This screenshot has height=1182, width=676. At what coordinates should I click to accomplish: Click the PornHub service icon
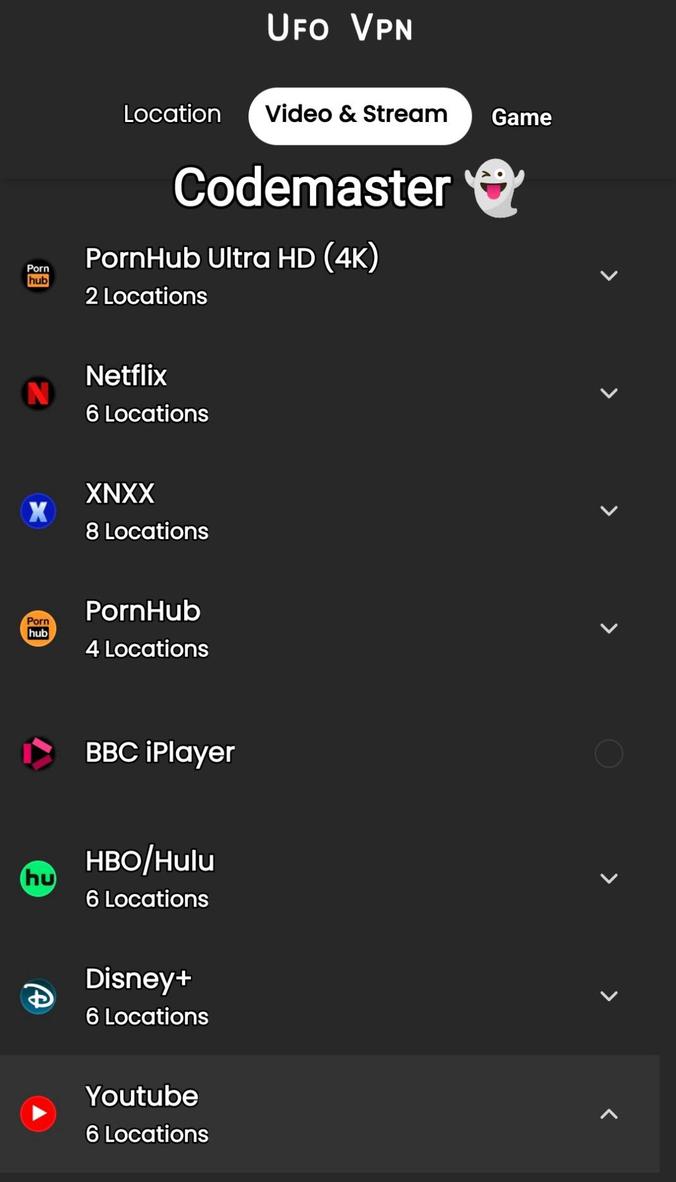click(x=38, y=628)
